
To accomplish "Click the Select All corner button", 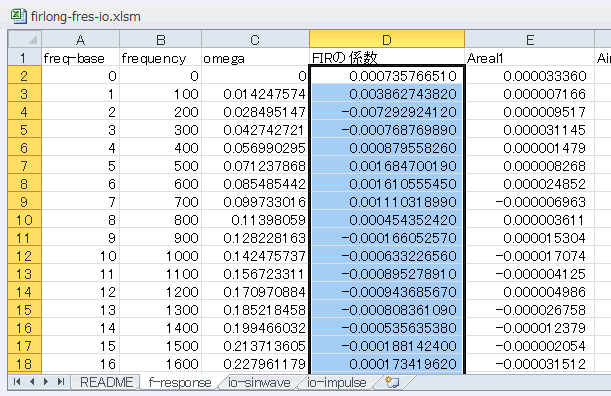I will (x=25, y=39).
